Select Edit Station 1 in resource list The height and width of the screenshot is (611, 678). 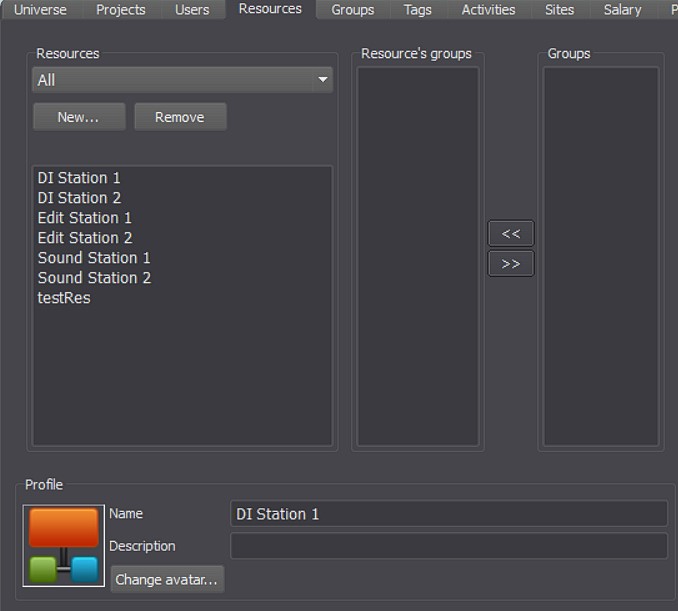point(182,218)
